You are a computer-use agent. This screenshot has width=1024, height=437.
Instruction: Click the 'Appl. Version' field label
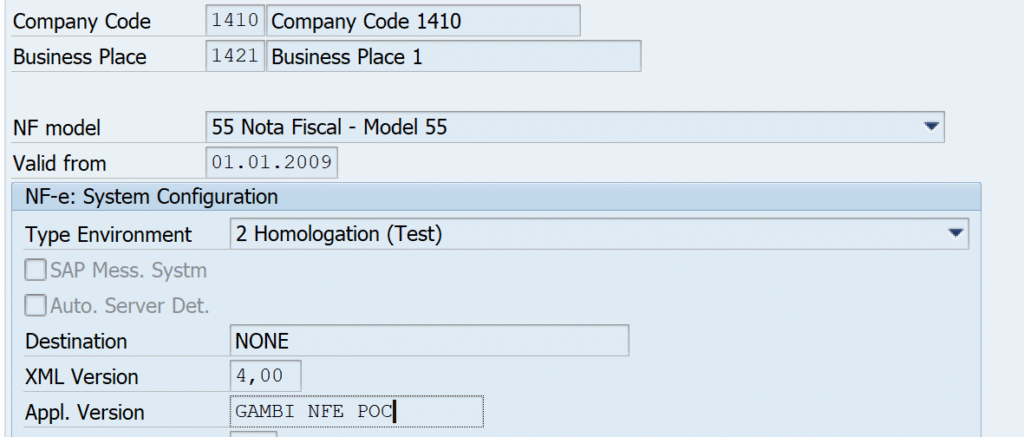[84, 413]
